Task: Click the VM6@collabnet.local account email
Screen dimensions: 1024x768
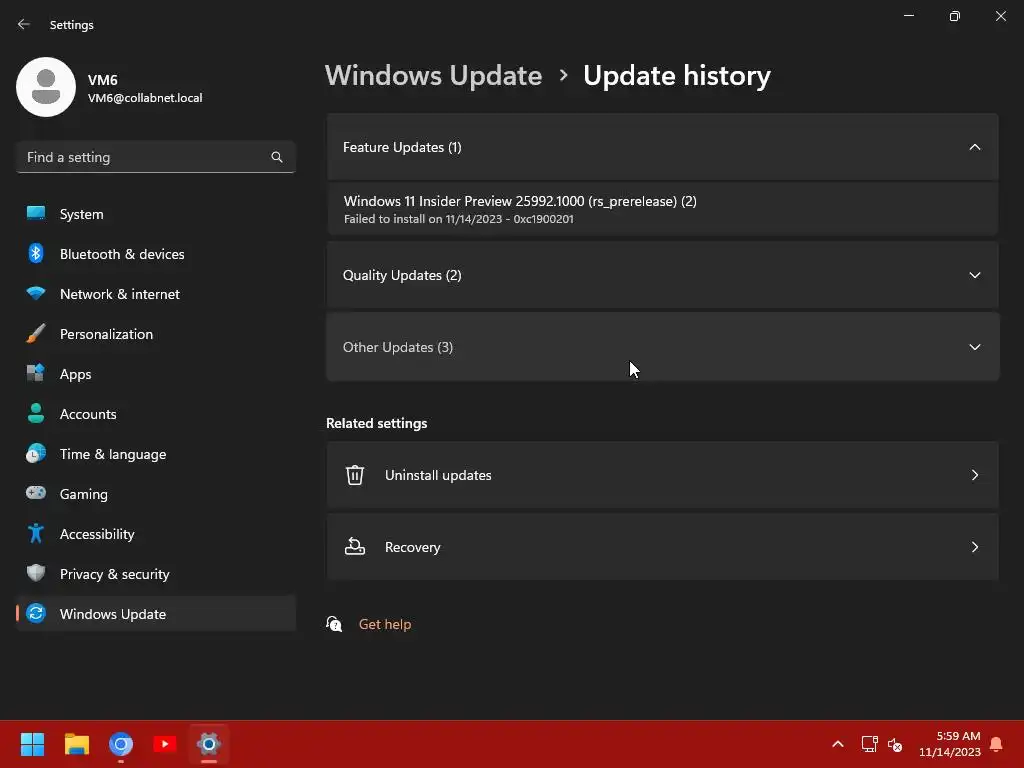Action: coord(145,98)
